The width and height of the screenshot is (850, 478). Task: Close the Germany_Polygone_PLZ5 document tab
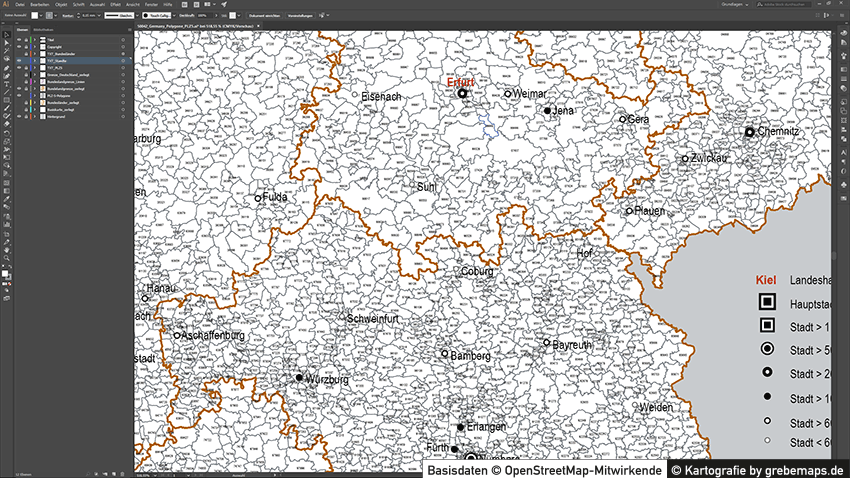pos(258,25)
